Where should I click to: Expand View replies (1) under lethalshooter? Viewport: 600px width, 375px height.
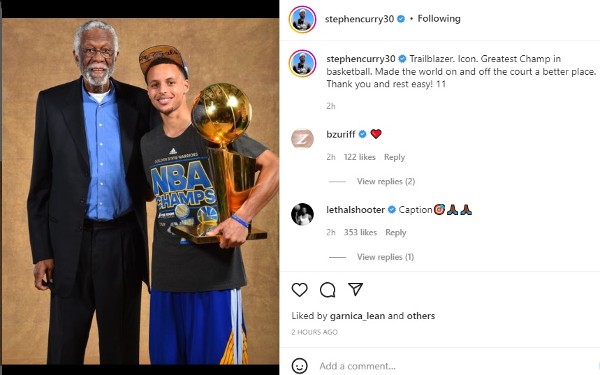(x=385, y=257)
